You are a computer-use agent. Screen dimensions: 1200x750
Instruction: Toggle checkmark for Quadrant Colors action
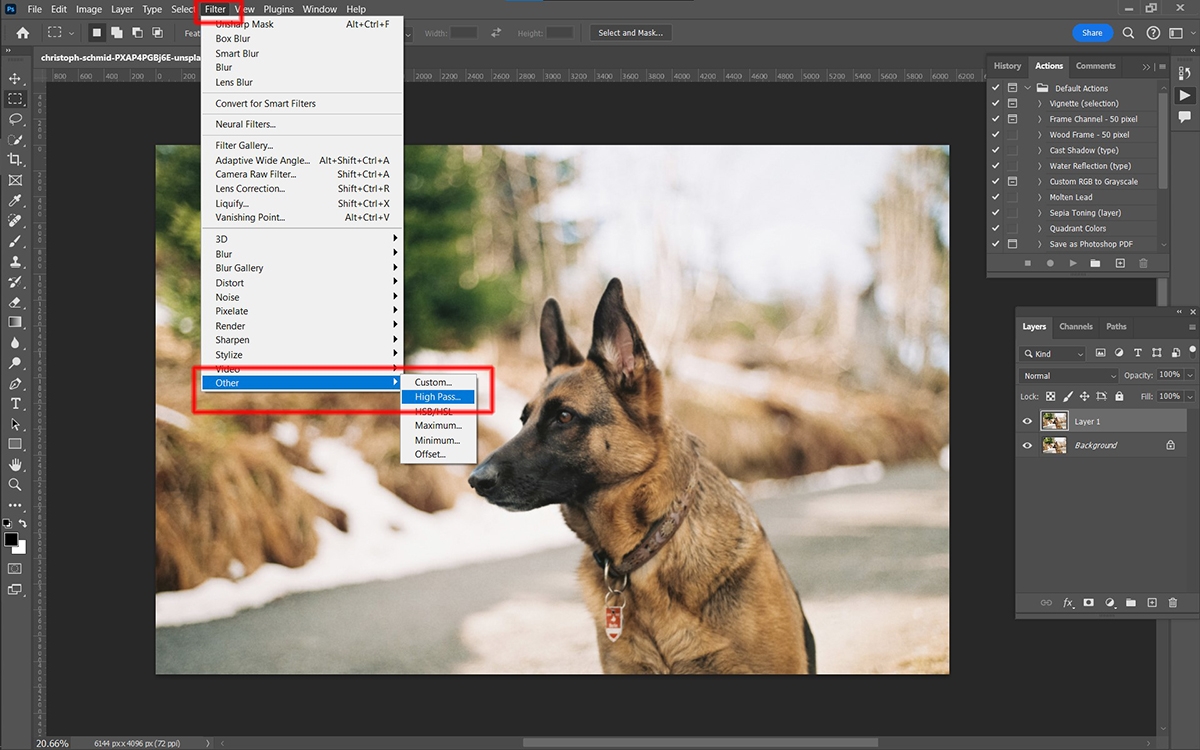pyautogui.click(x=995, y=229)
